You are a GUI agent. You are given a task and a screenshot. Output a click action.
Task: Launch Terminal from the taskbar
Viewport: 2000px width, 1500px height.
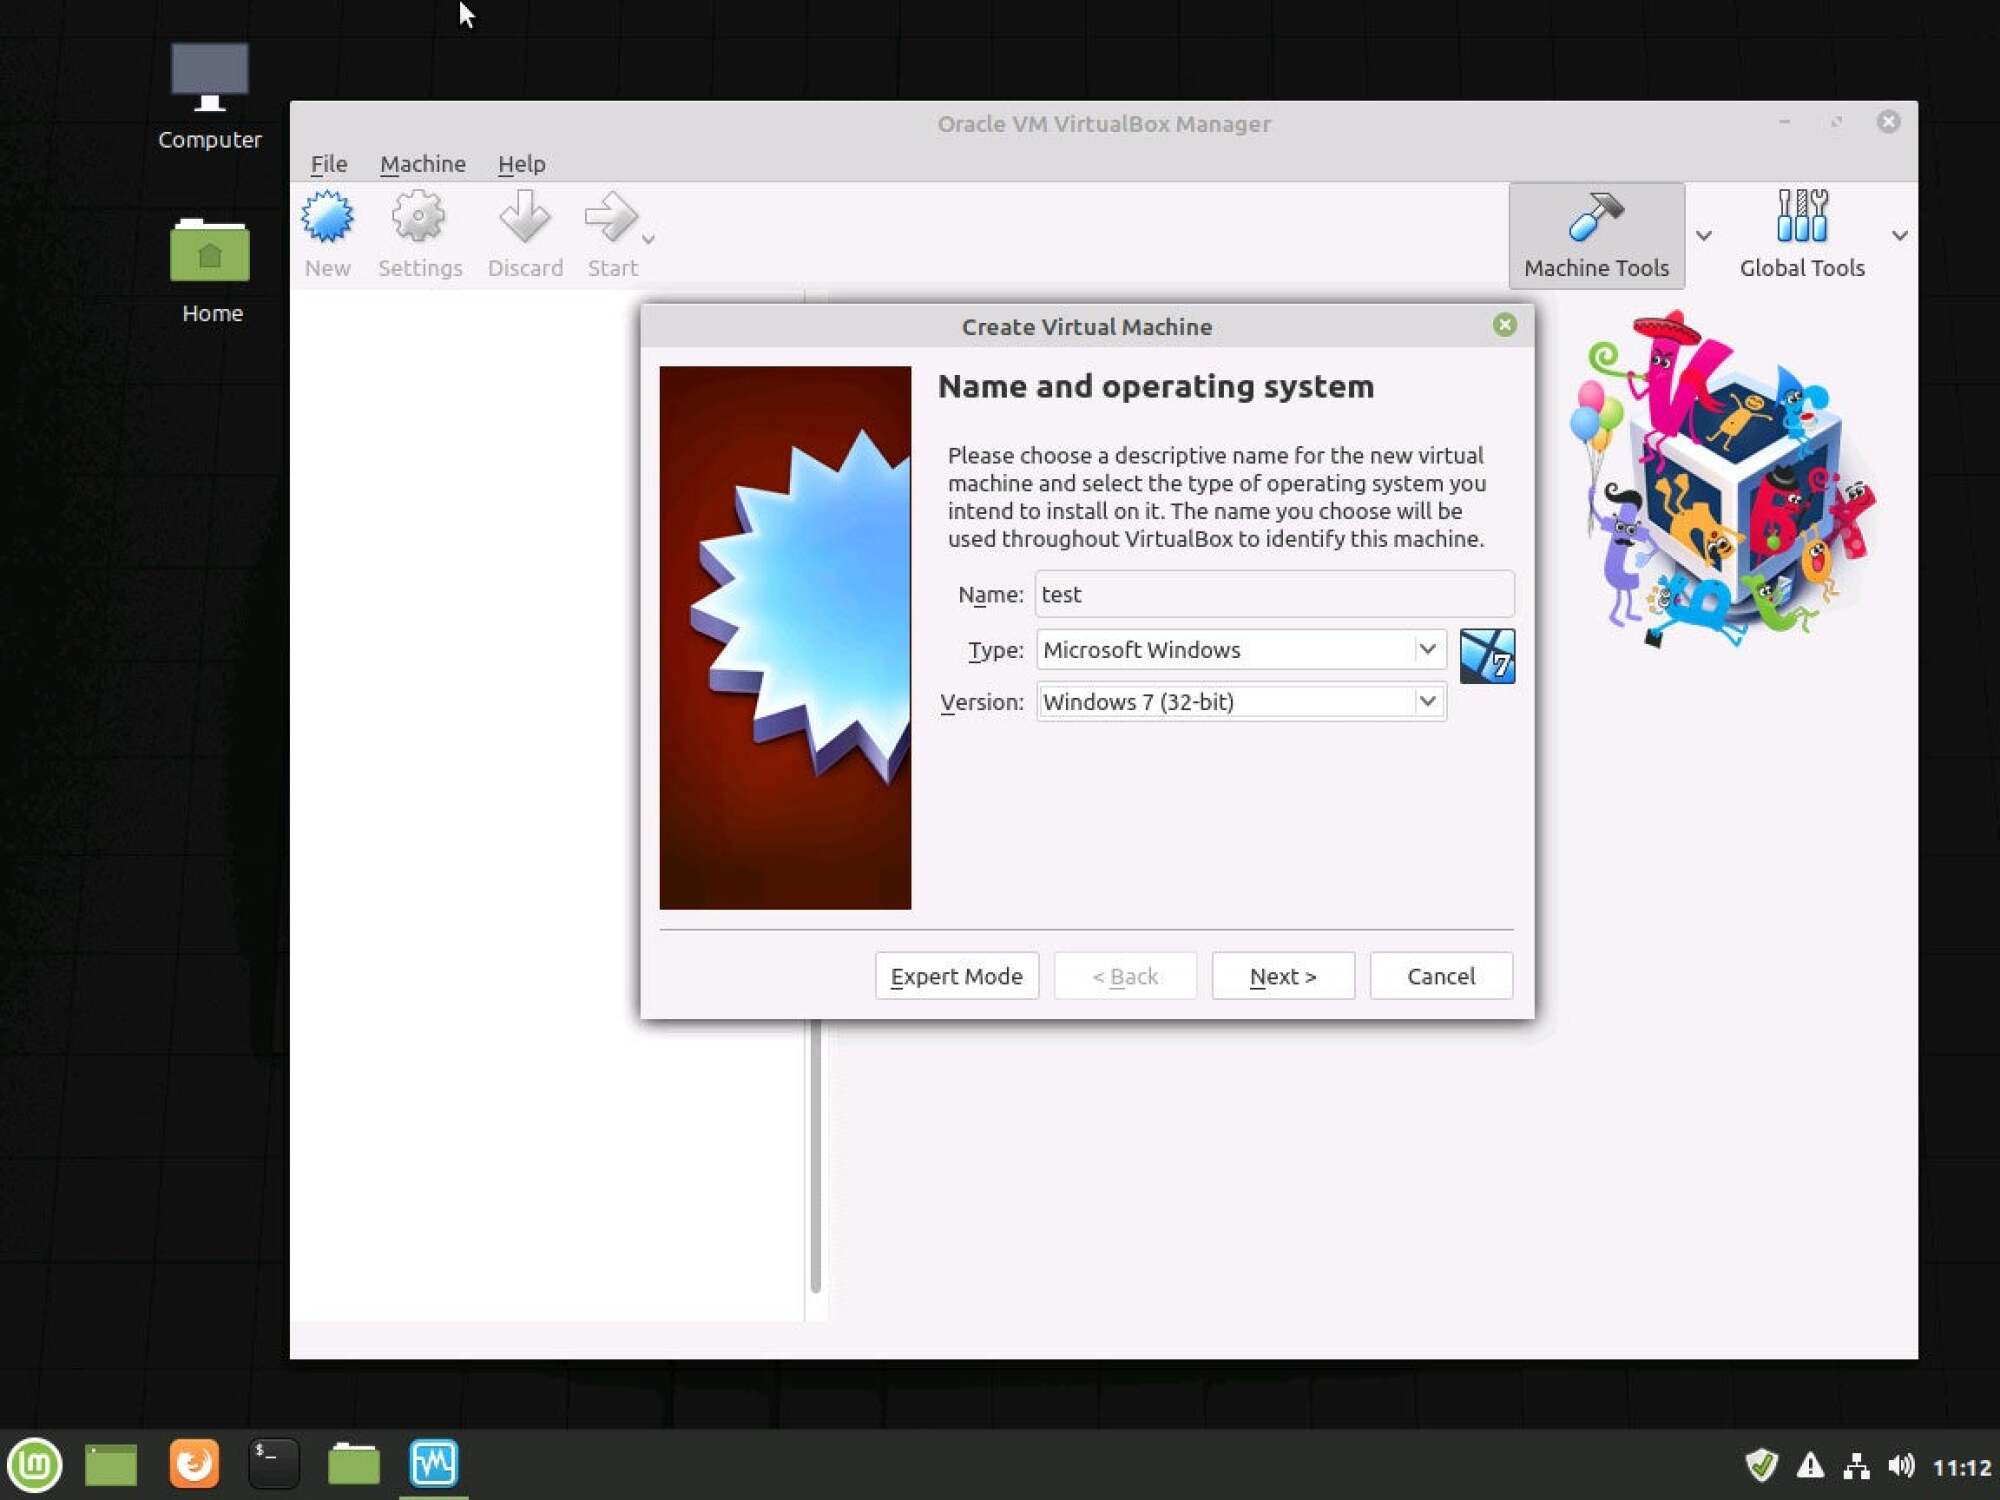(x=273, y=1465)
